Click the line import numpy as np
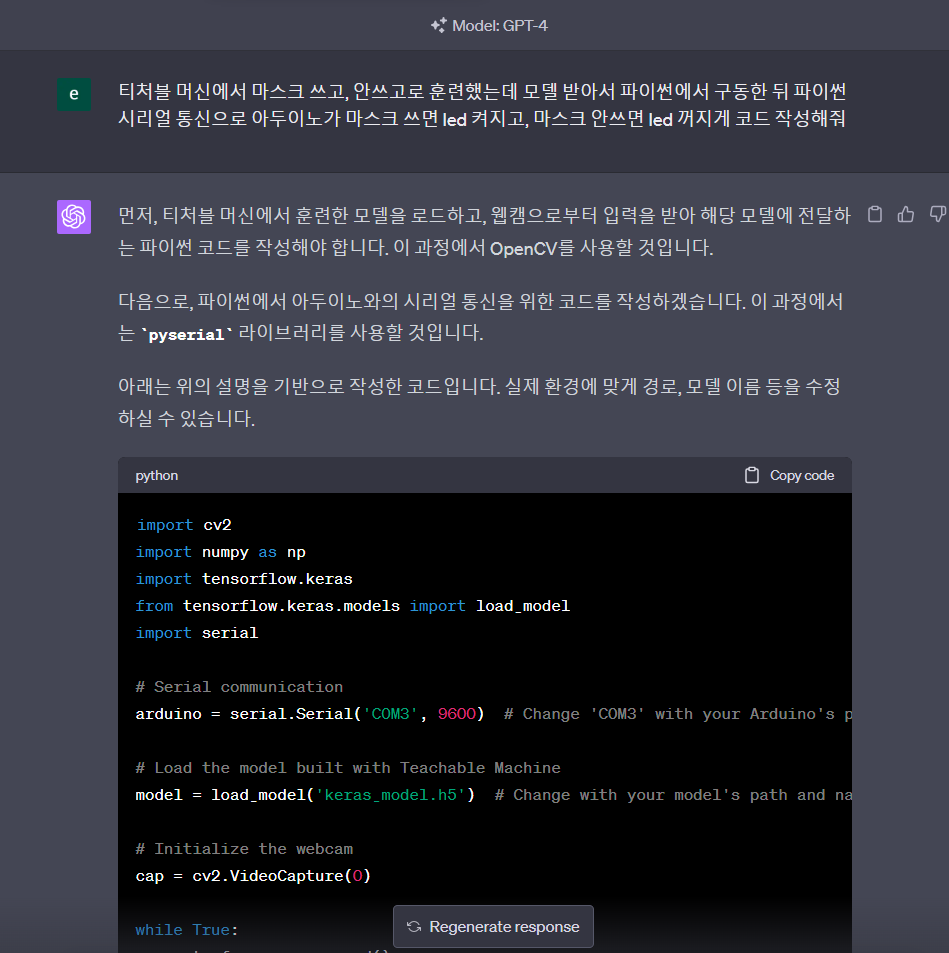 [x=221, y=552]
